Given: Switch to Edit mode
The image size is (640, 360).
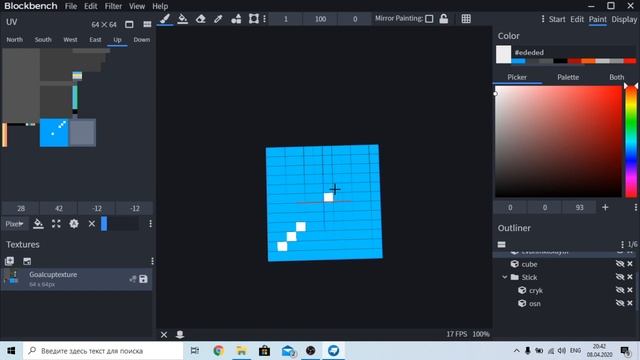Looking at the screenshot, I should pyautogui.click(x=577, y=19).
